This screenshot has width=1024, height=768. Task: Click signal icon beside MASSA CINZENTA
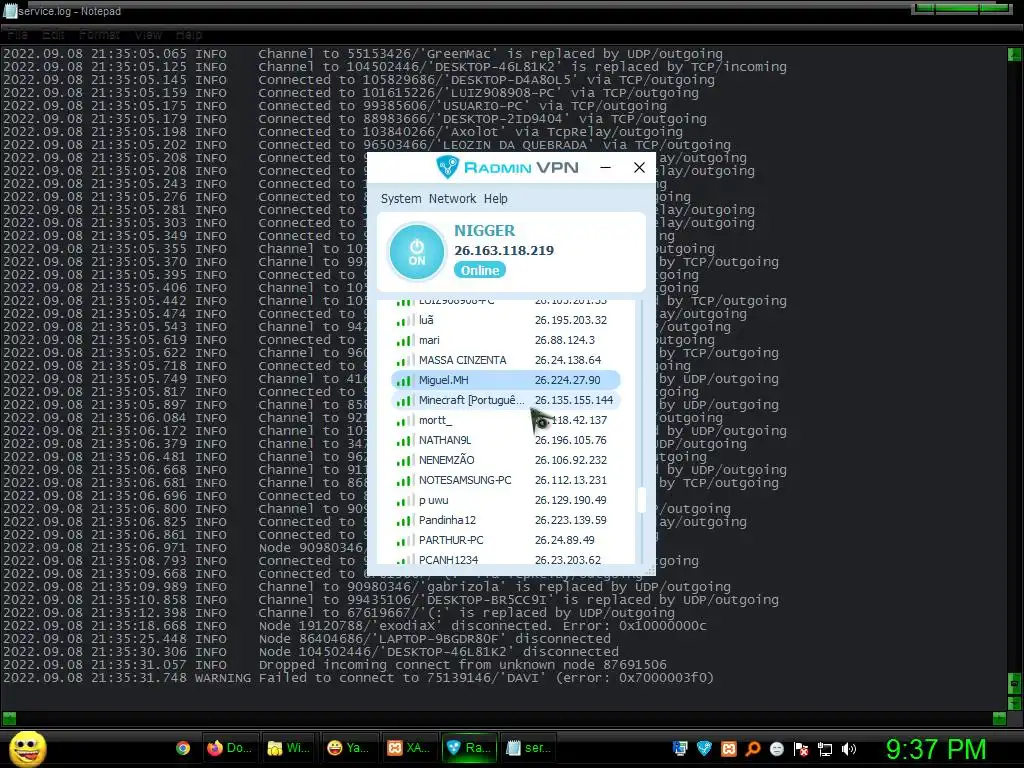click(x=404, y=360)
